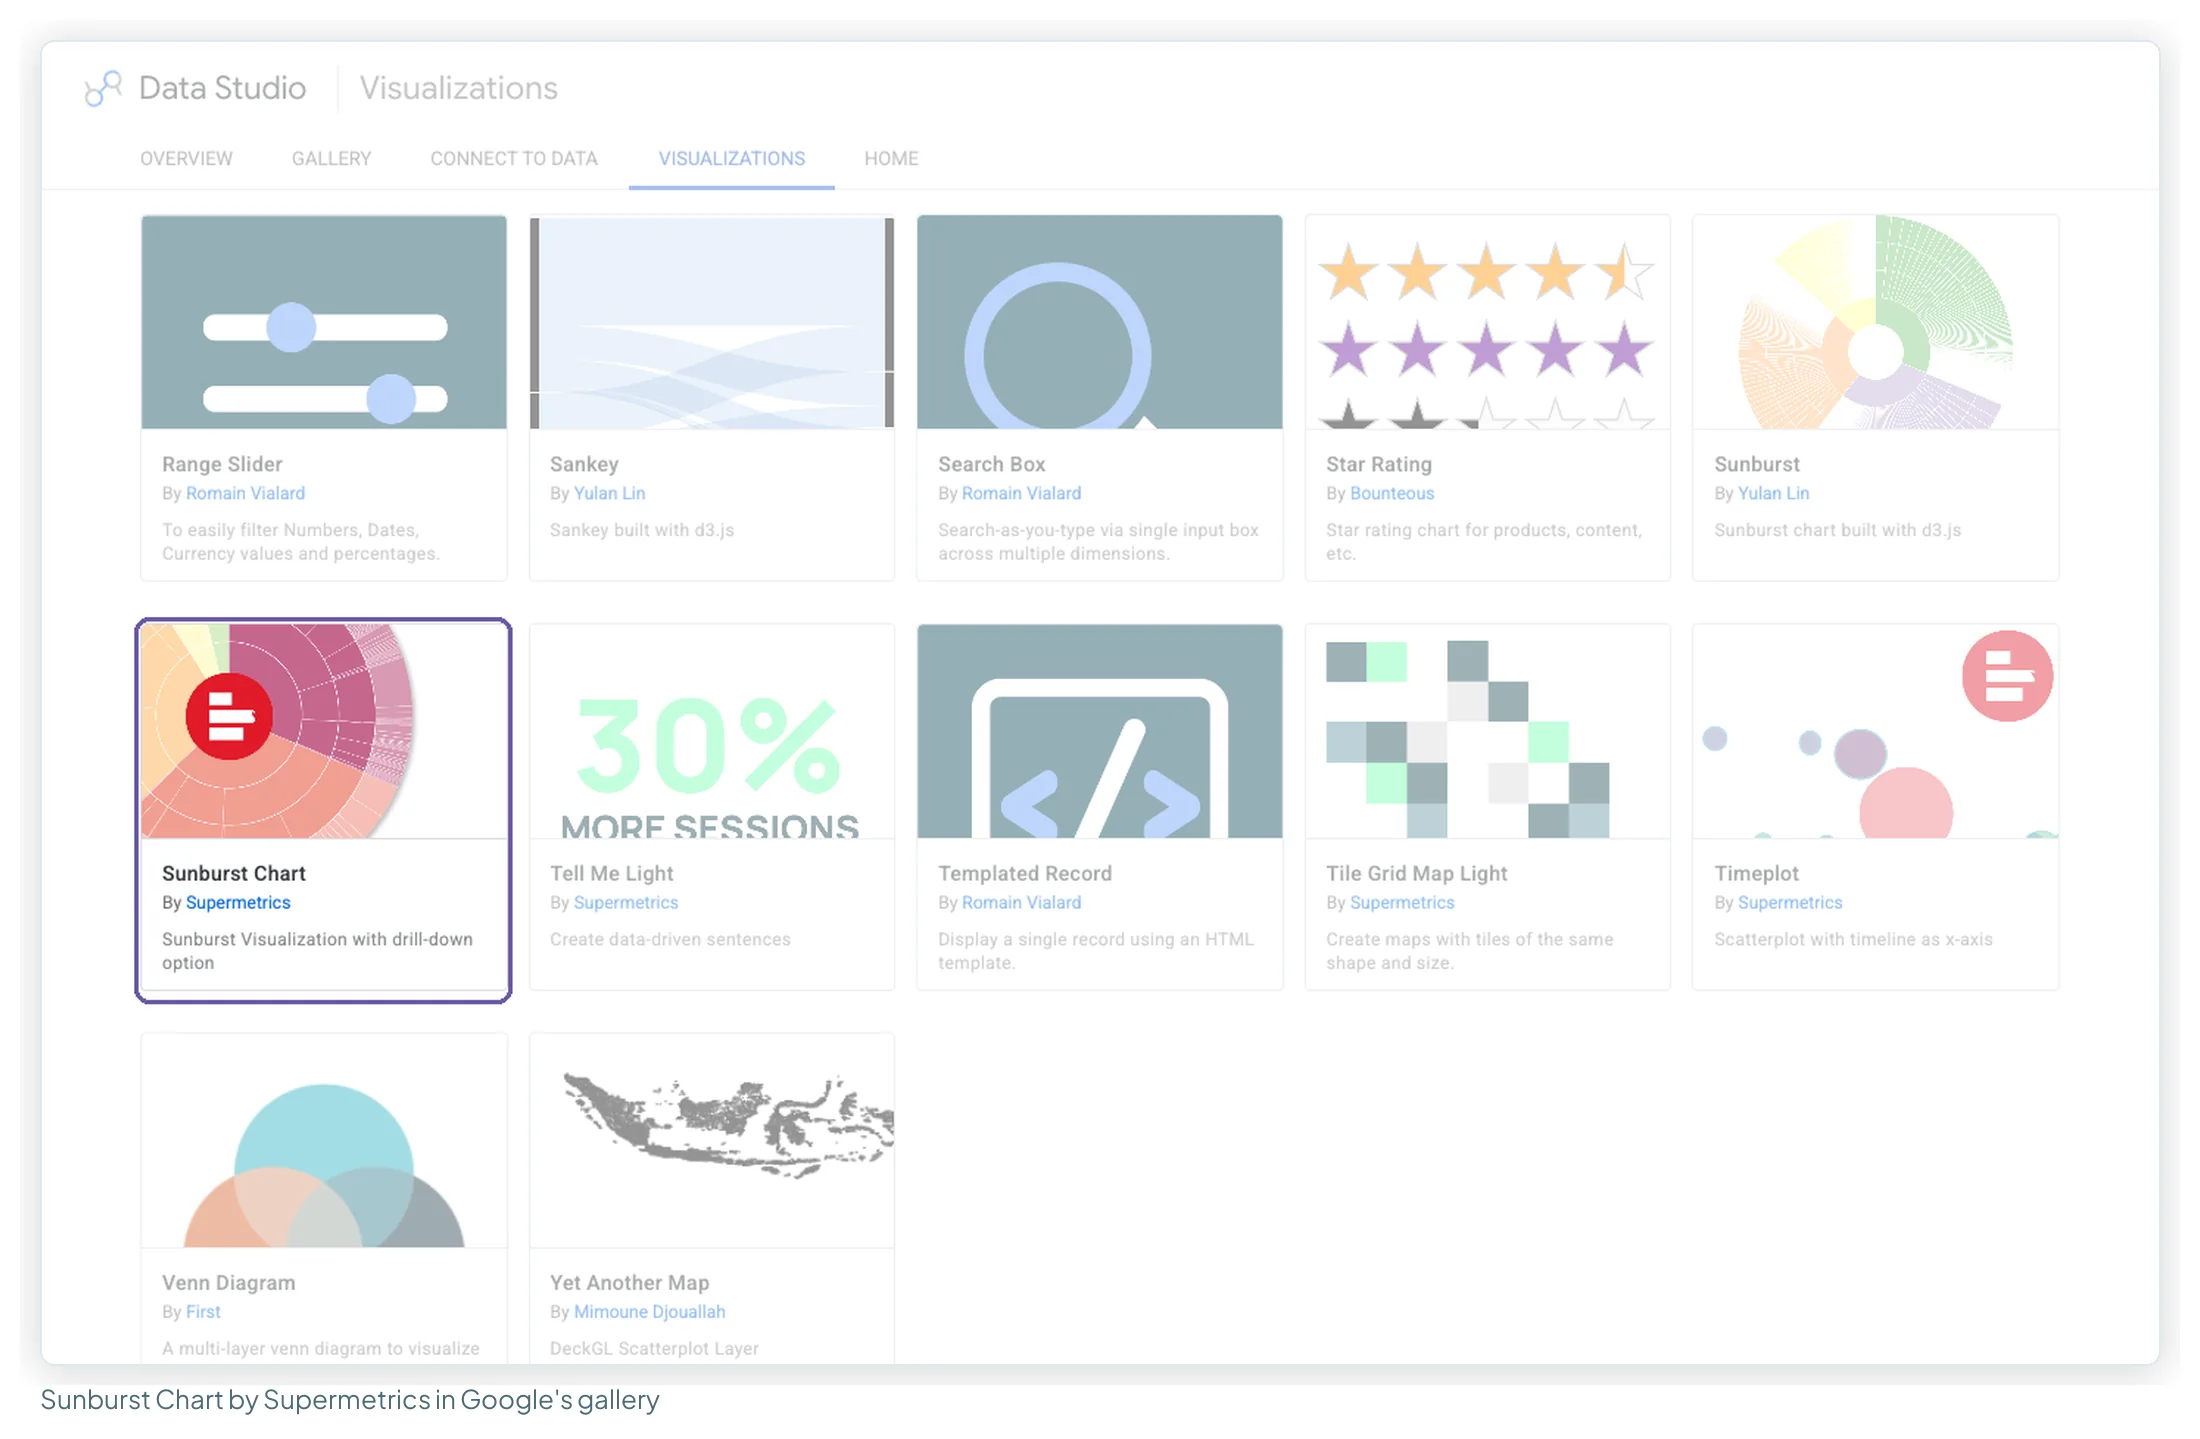Click the Yulan Lin link under Sankey

point(609,493)
